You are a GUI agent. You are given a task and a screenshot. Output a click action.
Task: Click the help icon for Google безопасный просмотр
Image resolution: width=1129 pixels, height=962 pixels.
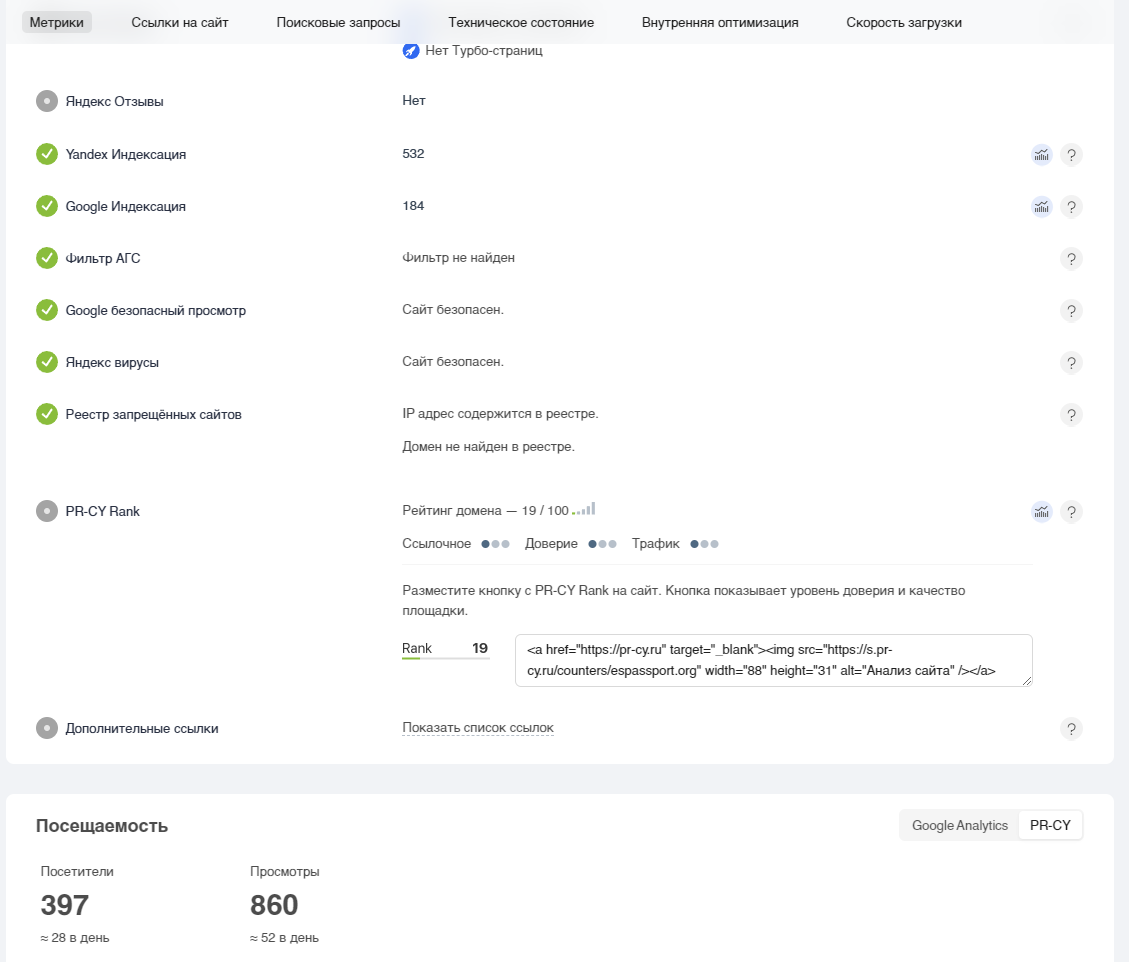[1071, 311]
